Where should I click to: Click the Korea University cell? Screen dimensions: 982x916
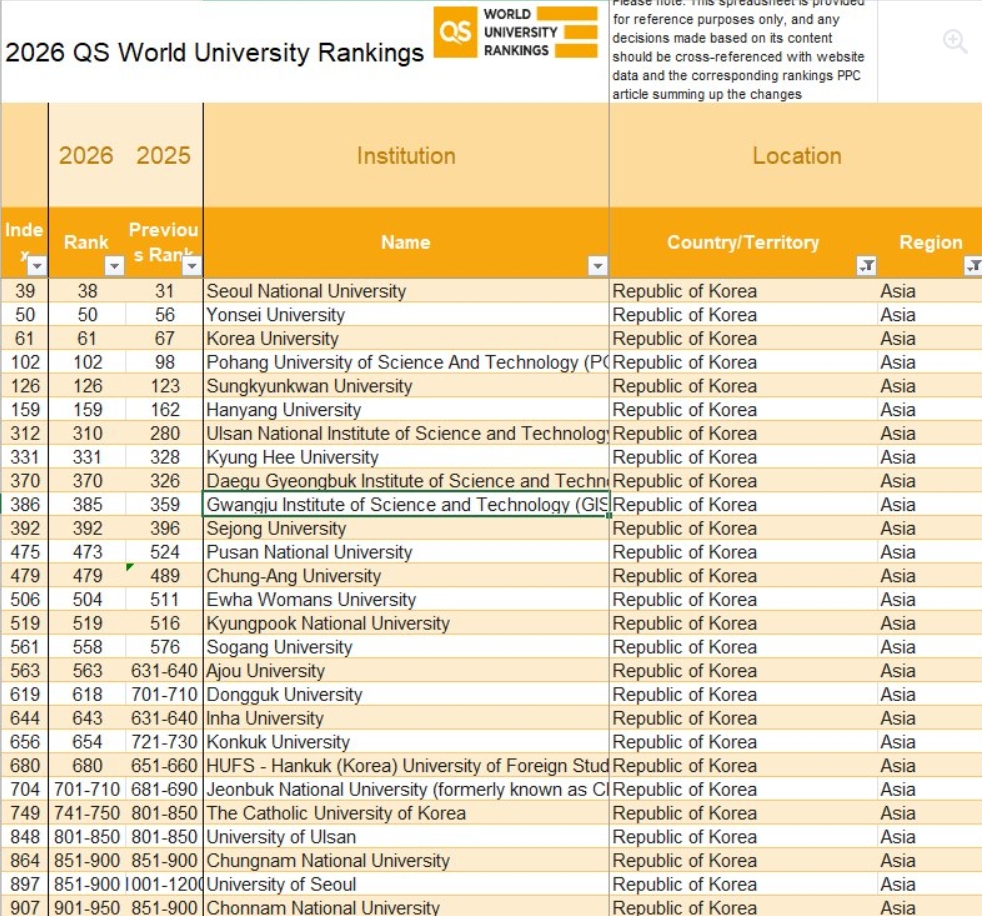406,339
